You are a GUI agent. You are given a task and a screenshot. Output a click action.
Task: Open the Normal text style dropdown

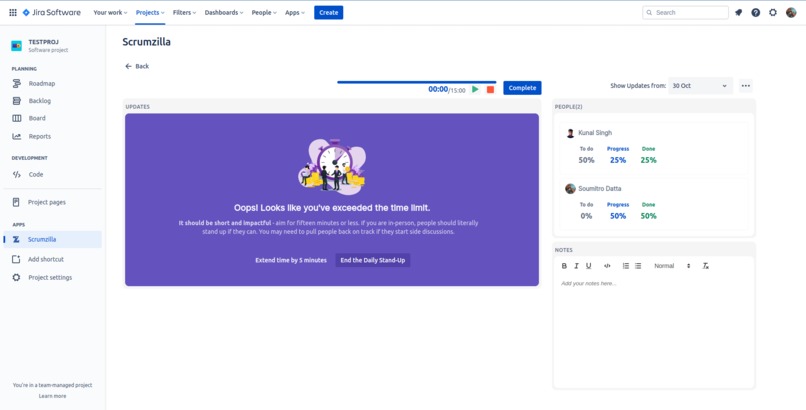(x=672, y=266)
